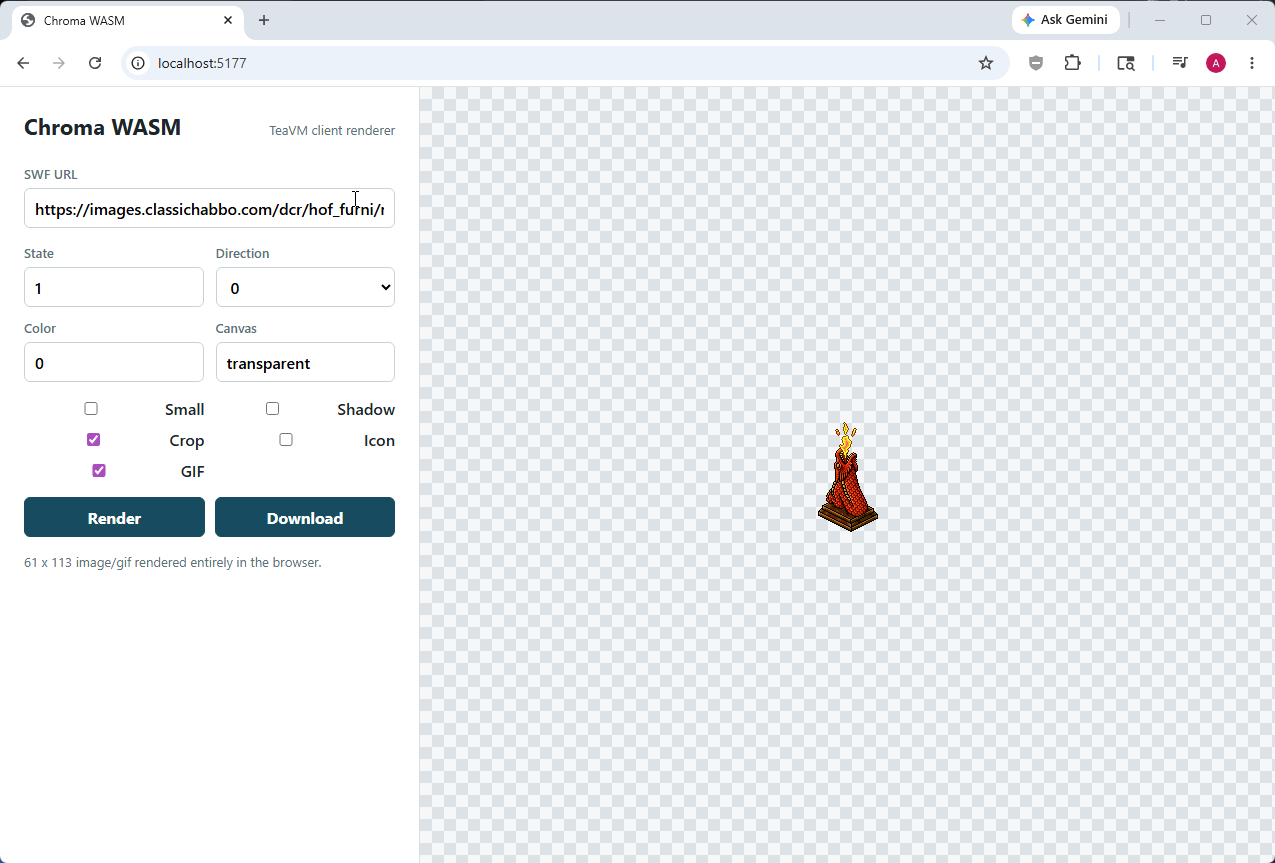
Task: Open a new tab with plus button
Action: click(x=264, y=20)
